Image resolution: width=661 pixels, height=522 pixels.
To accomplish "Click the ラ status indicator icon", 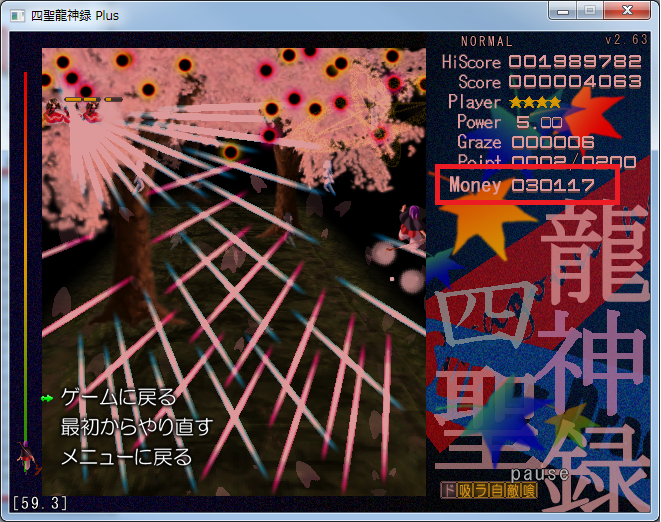I will pos(481,490).
